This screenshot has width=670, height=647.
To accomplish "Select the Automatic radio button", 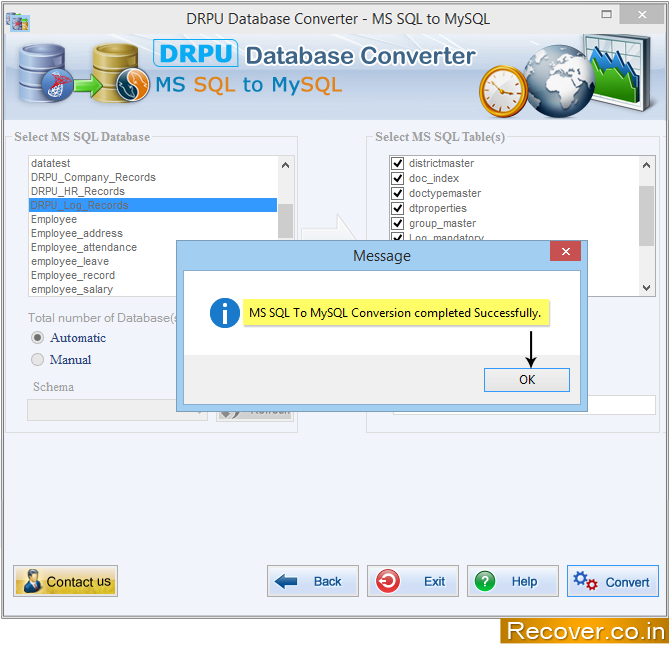I will (37, 338).
